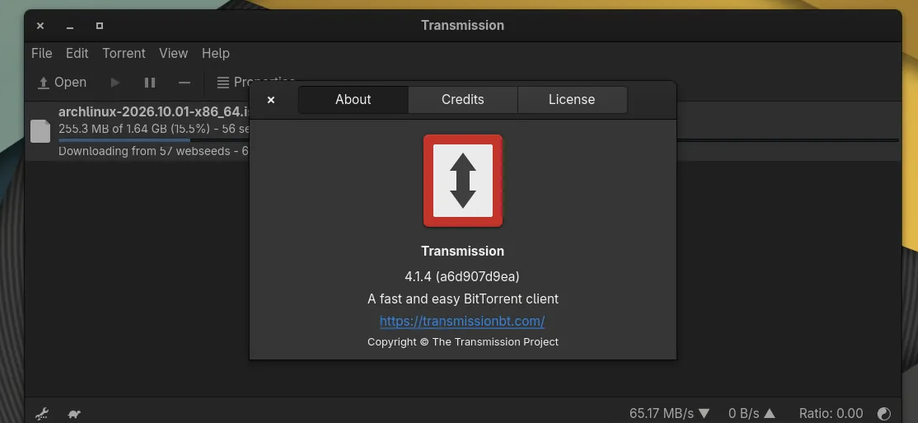Click the '255.3 MB of 1.64 GB' progress text

pos(154,129)
